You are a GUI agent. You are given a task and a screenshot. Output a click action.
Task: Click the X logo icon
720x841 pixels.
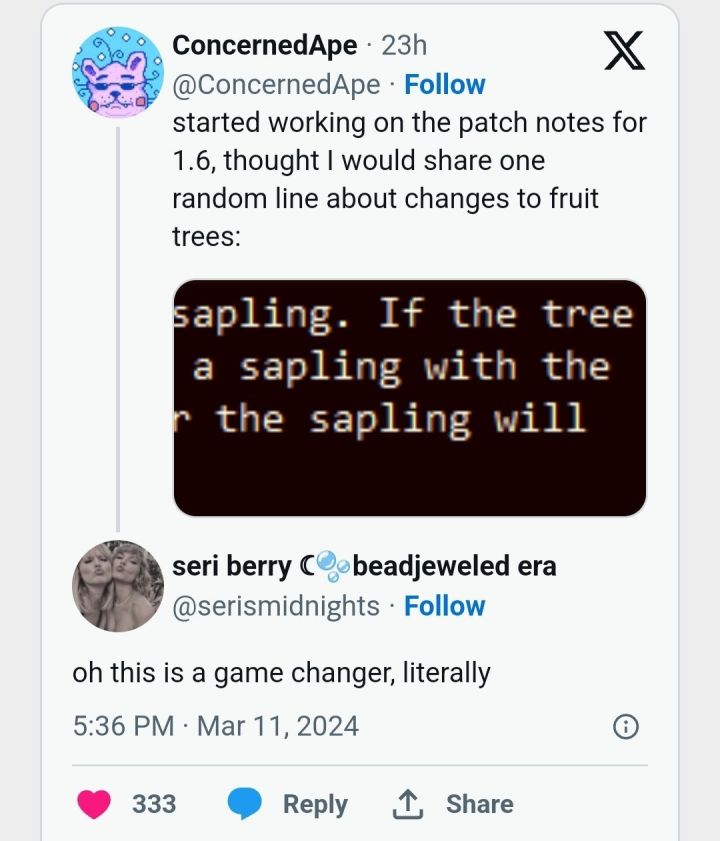tap(625, 51)
